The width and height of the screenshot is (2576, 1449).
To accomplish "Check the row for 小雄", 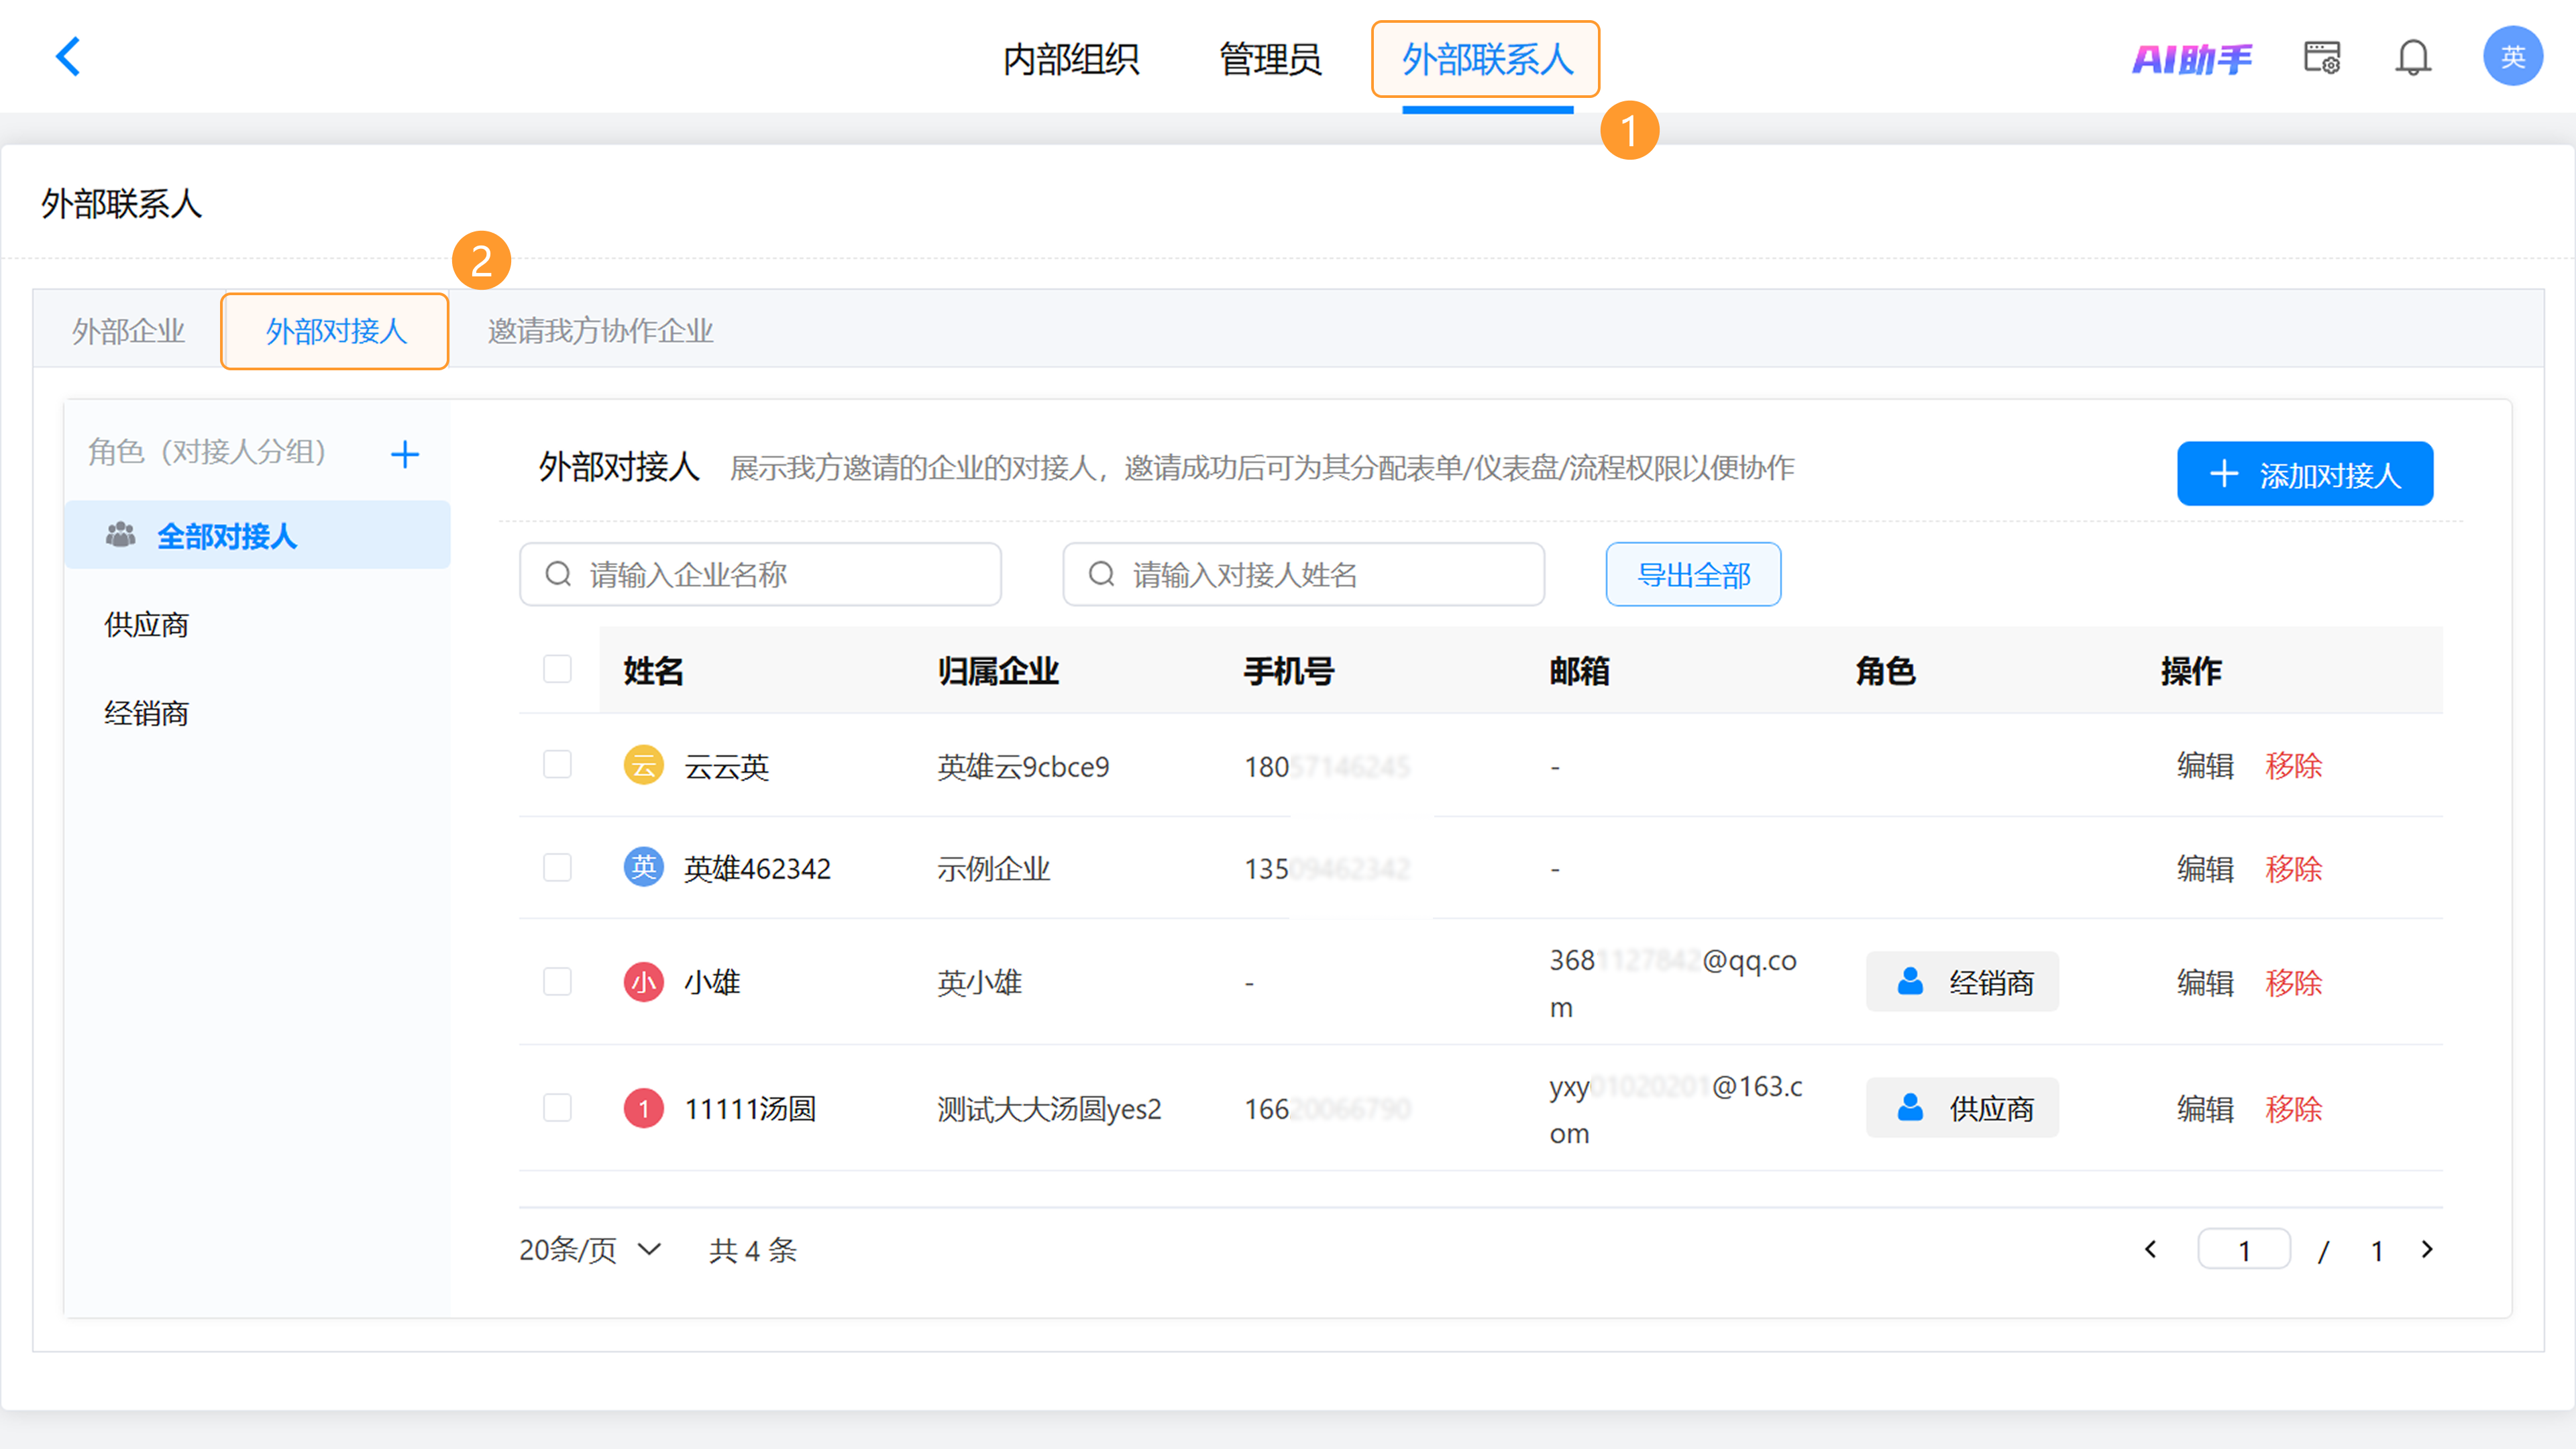I will coord(557,982).
